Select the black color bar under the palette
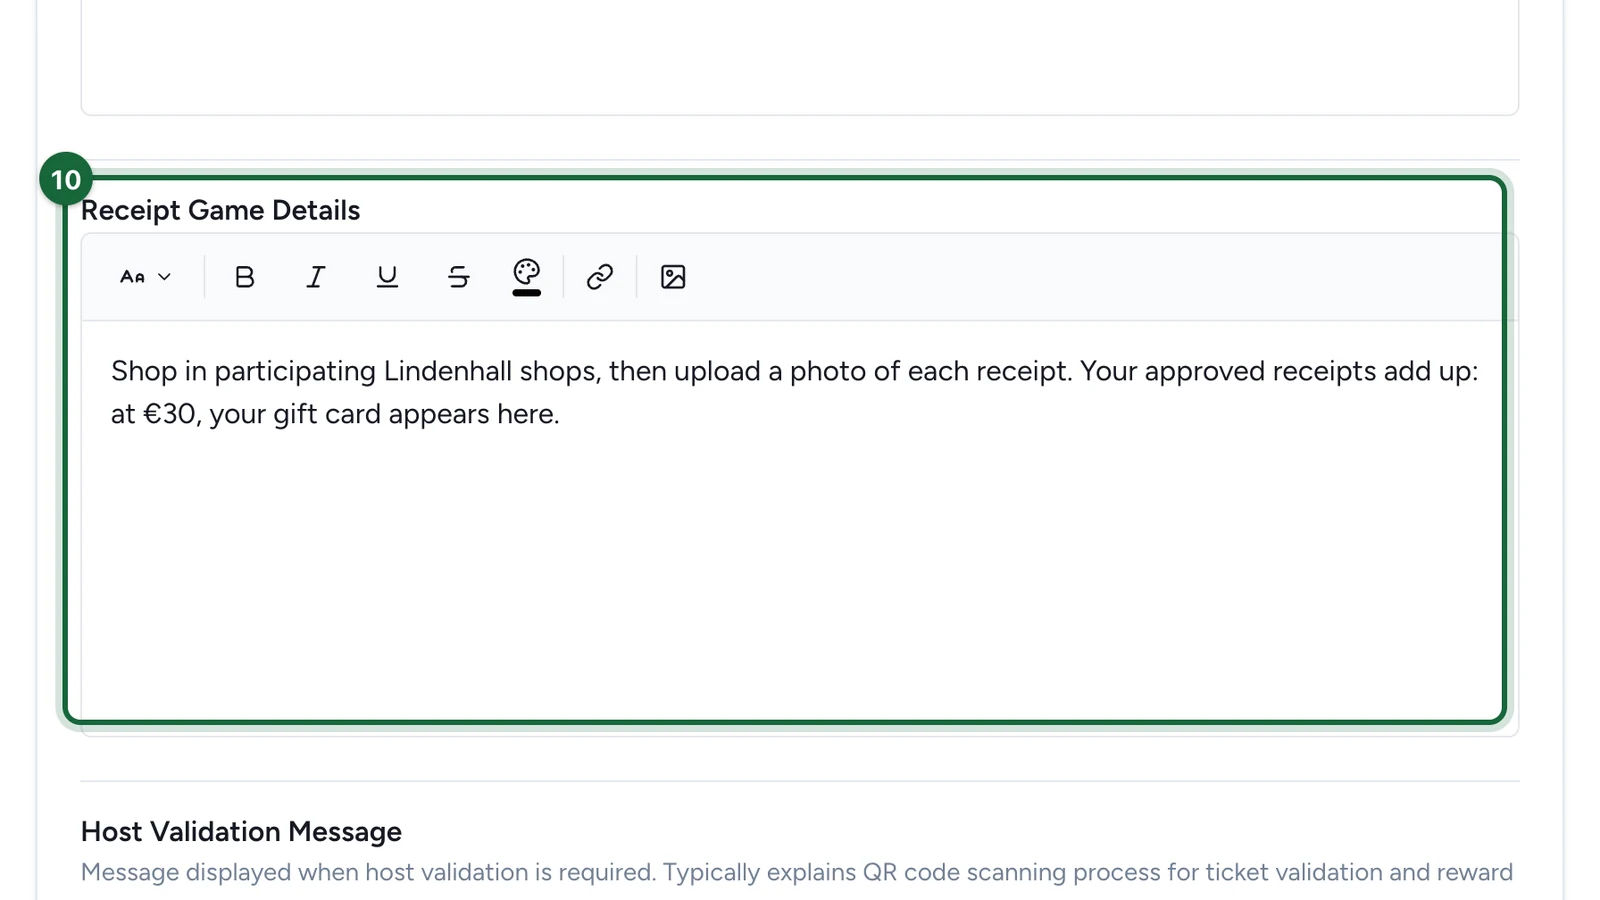Viewport: 1600px width, 900px height. (527, 293)
